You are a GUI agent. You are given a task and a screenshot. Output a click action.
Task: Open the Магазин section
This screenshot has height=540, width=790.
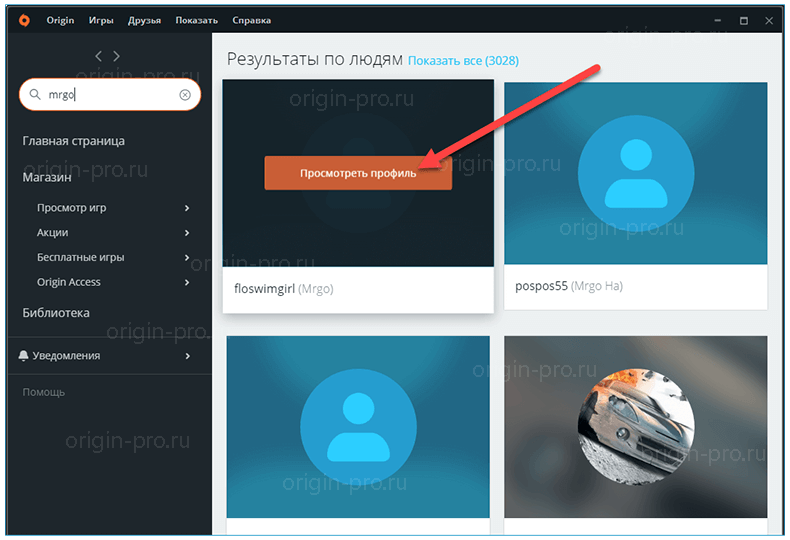tap(47, 177)
